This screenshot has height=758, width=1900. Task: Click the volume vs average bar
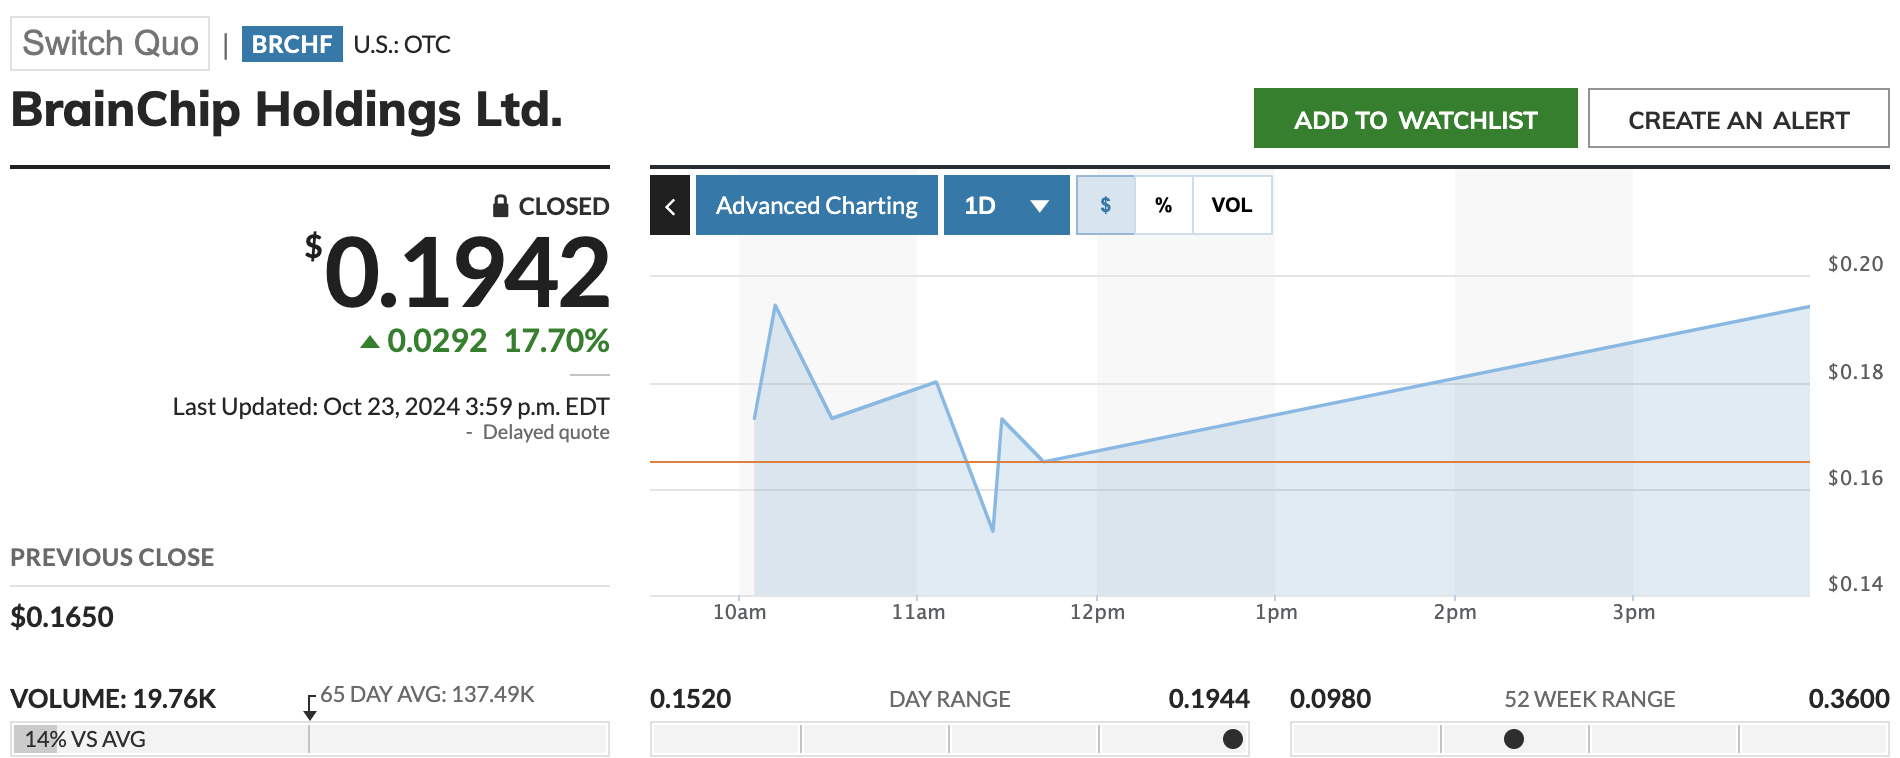click(309, 739)
